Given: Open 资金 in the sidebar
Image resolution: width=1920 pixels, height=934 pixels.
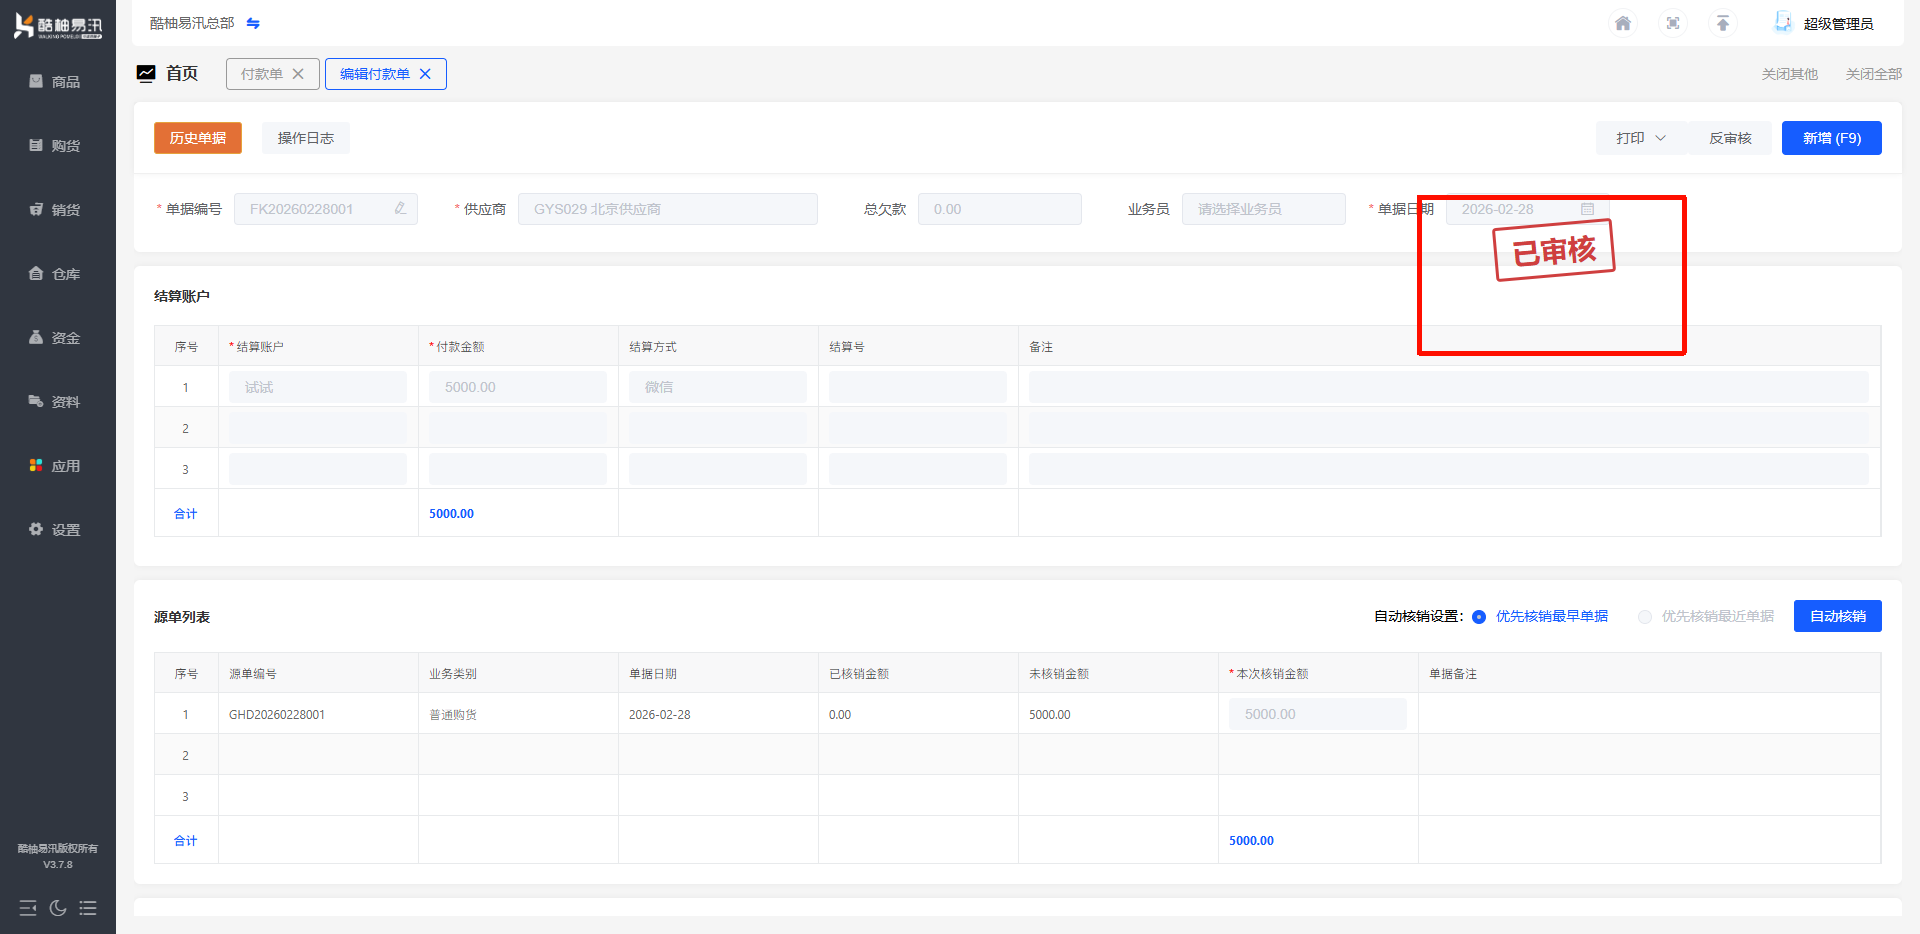Looking at the screenshot, I should pyautogui.click(x=57, y=338).
